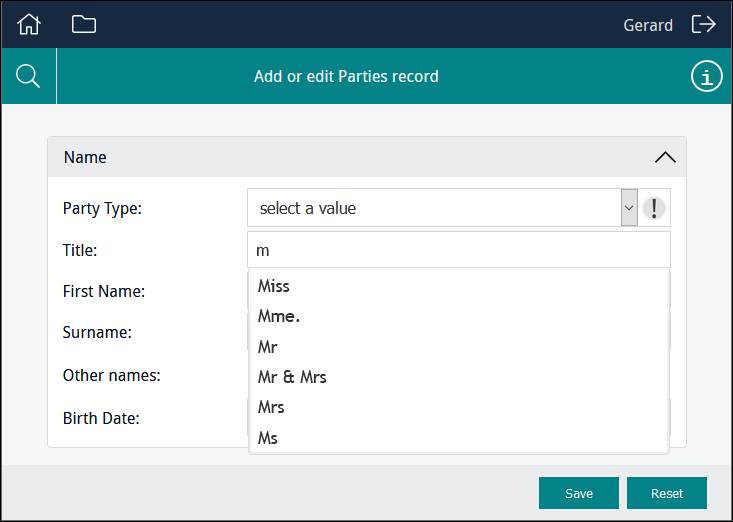The height and width of the screenshot is (522, 733).
Task: Choose 'Mr & Mrs' title option
Action: coord(292,377)
